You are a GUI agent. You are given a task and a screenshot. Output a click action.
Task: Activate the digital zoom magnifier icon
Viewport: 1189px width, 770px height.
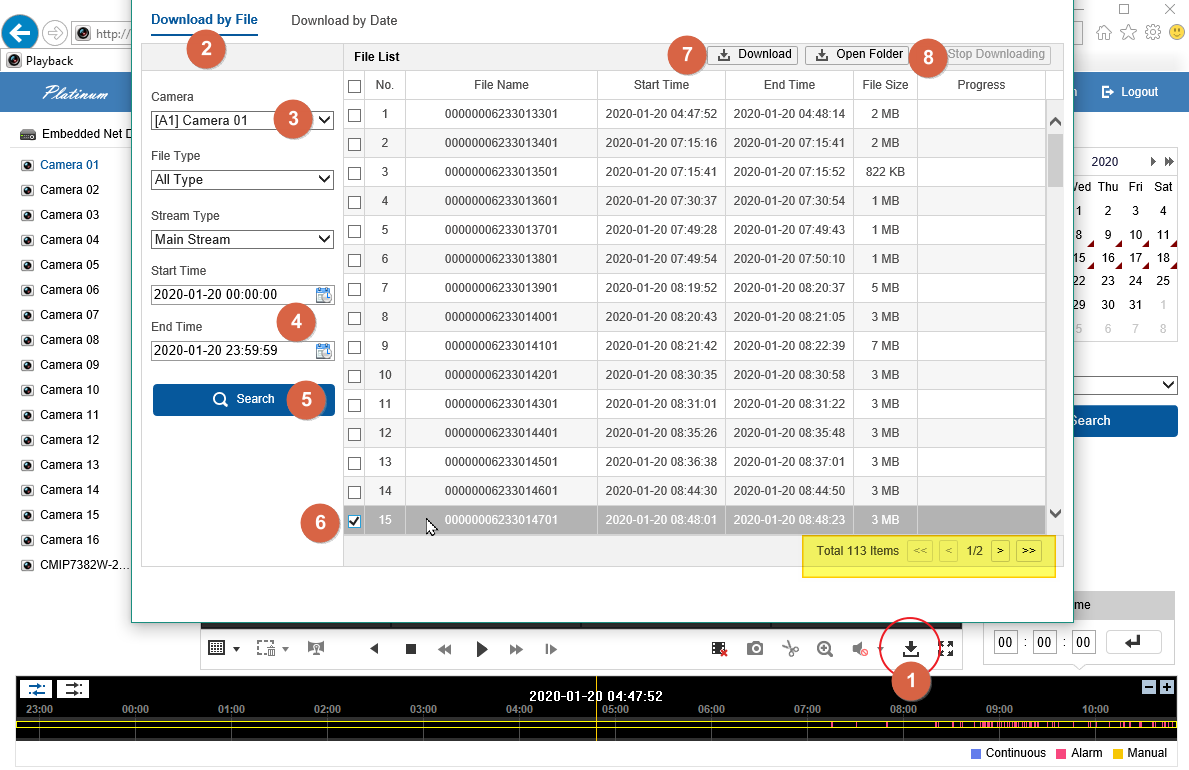(x=825, y=649)
